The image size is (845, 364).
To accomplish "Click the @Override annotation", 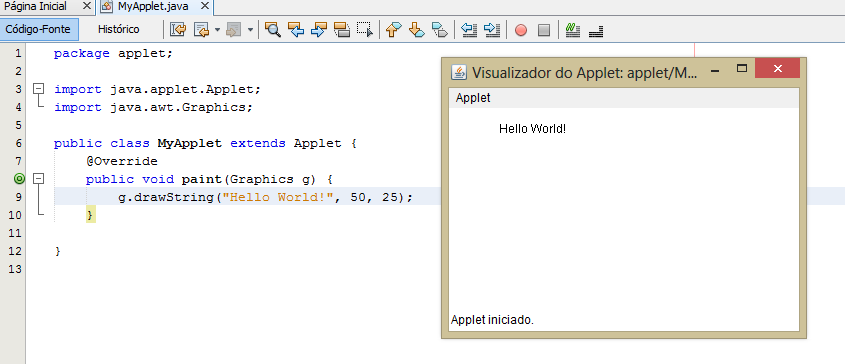I will [122, 161].
